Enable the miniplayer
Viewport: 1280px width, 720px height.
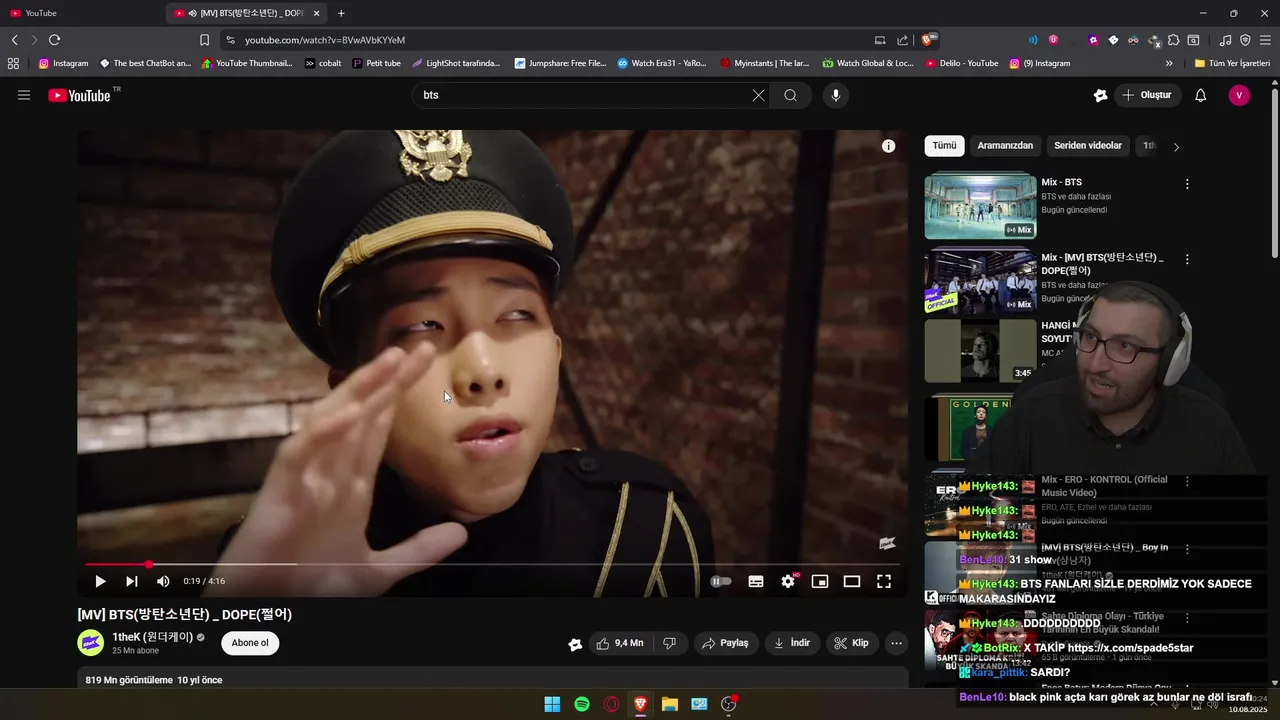click(x=820, y=581)
